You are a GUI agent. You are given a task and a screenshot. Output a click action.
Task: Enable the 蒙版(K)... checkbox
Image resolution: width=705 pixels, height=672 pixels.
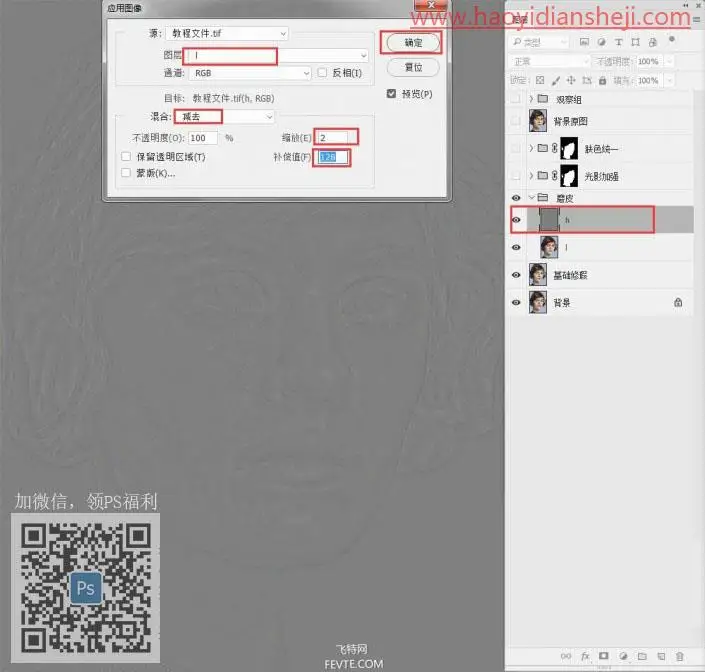pyautogui.click(x=126, y=173)
